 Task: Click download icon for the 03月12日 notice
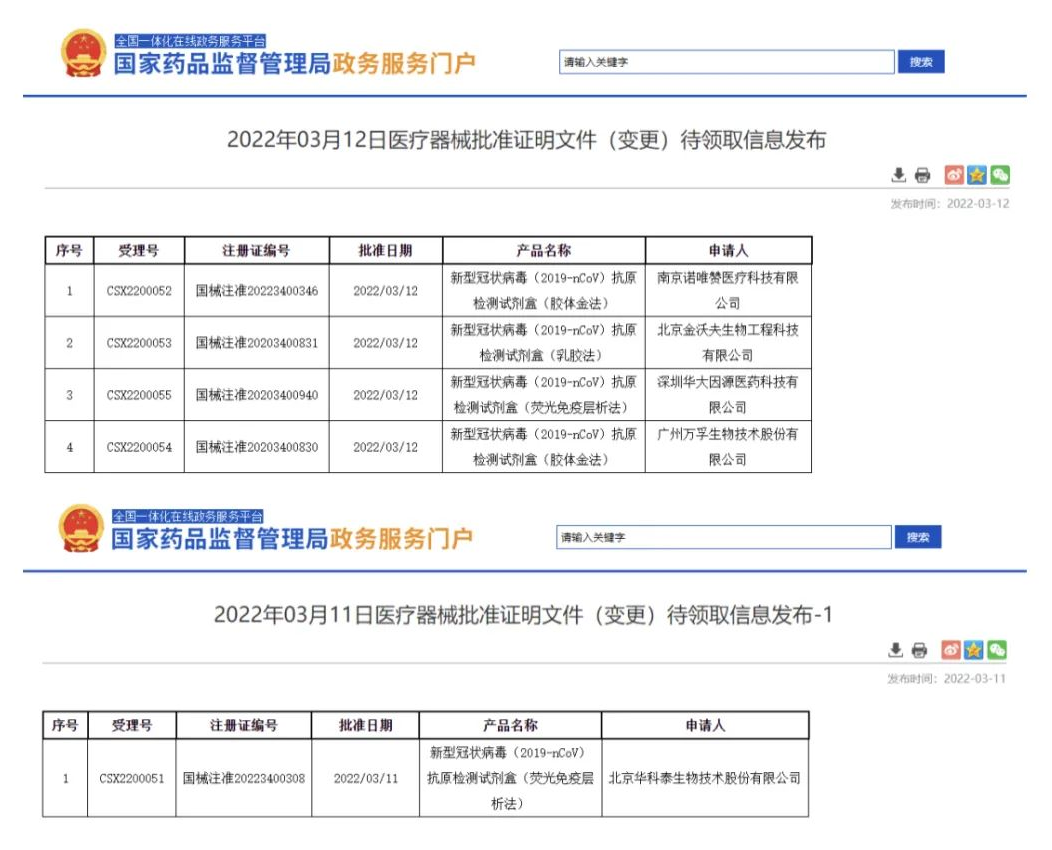click(899, 175)
